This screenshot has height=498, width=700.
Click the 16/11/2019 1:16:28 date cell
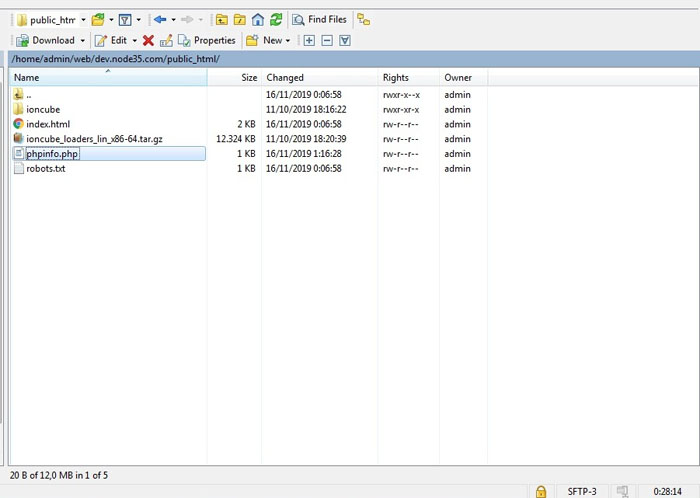coord(304,154)
